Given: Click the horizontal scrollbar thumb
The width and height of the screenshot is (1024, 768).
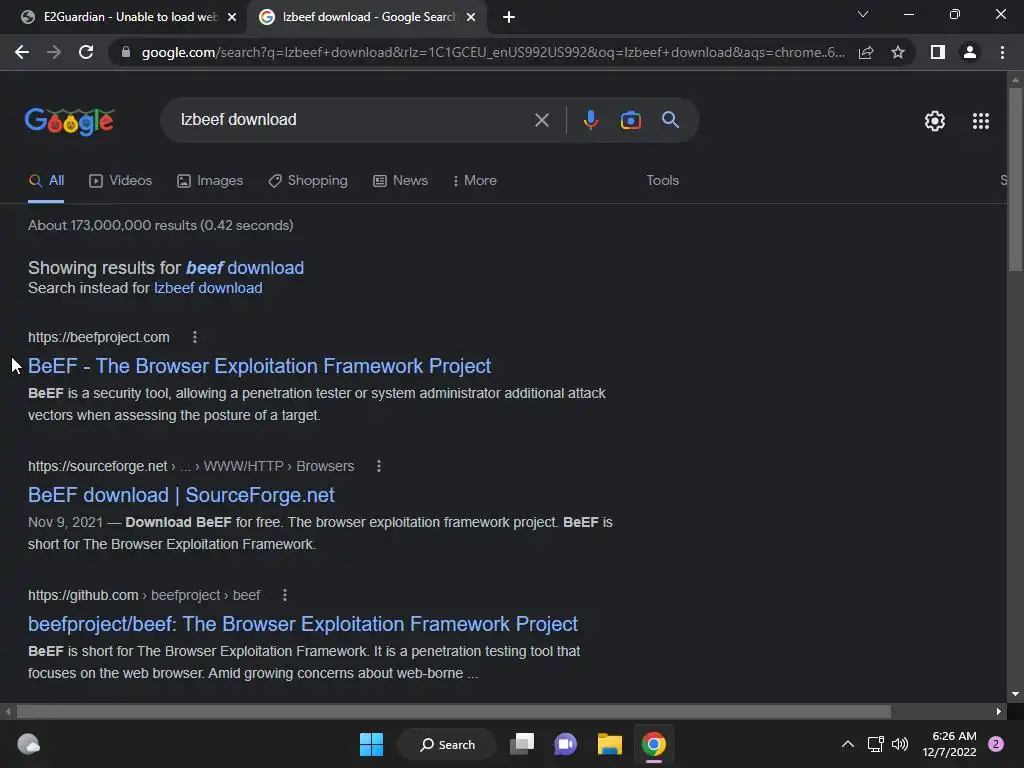Looking at the screenshot, I should [x=454, y=711].
